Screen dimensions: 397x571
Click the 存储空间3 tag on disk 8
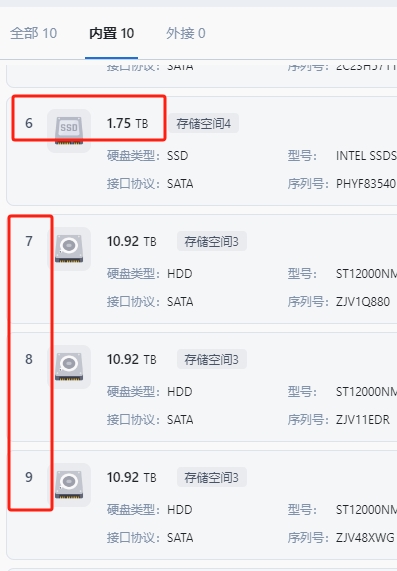click(212, 359)
